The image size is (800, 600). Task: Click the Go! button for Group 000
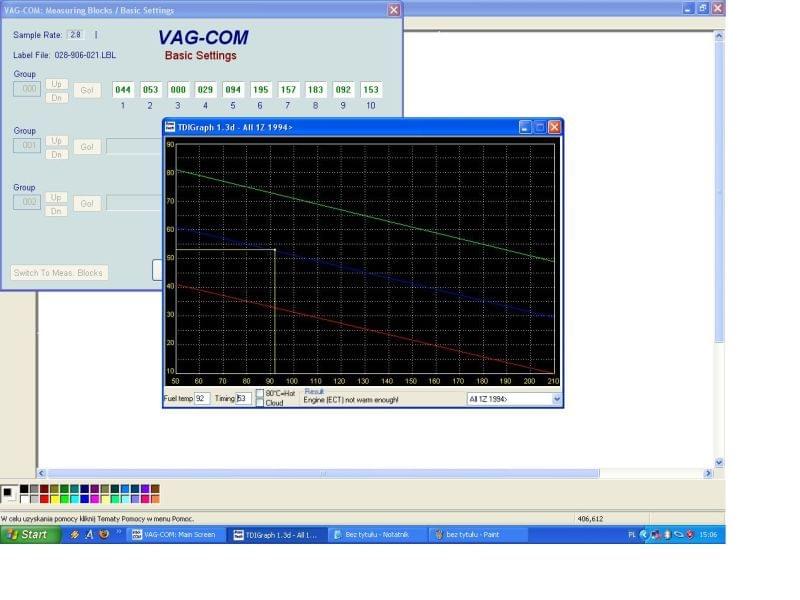(87, 90)
